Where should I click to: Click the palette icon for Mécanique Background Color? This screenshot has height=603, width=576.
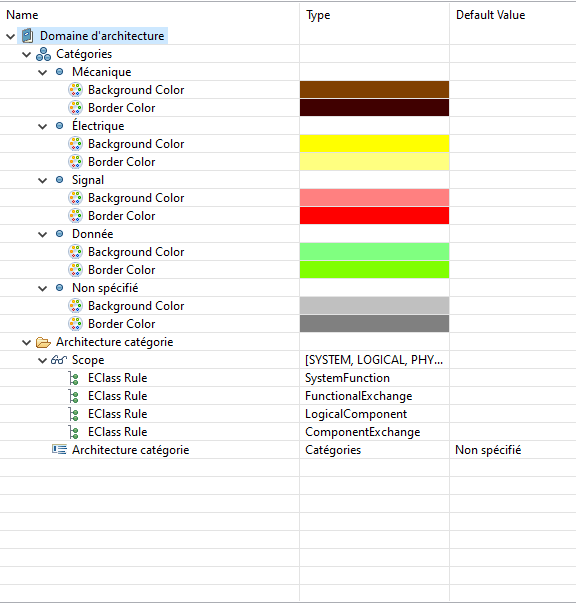coord(75,90)
